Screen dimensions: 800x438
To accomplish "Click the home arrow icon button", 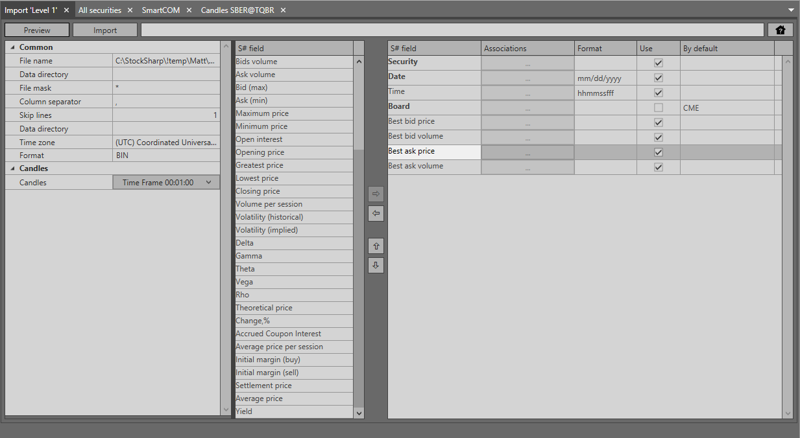I will point(780,30).
